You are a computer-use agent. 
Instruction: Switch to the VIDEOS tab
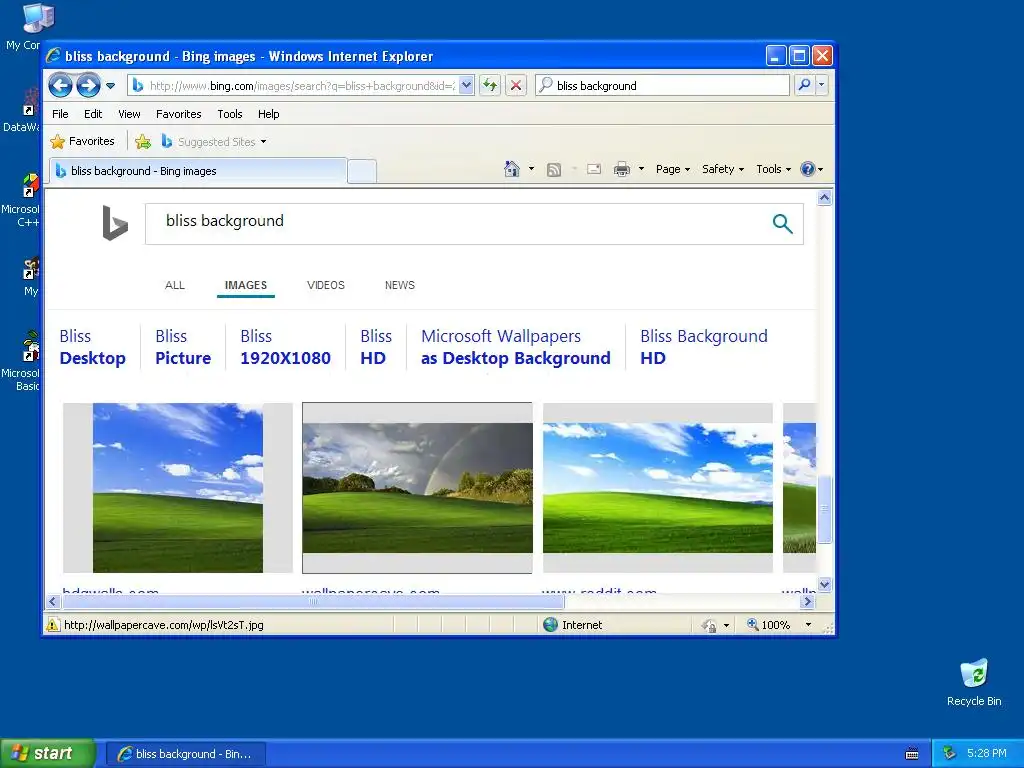(x=326, y=285)
